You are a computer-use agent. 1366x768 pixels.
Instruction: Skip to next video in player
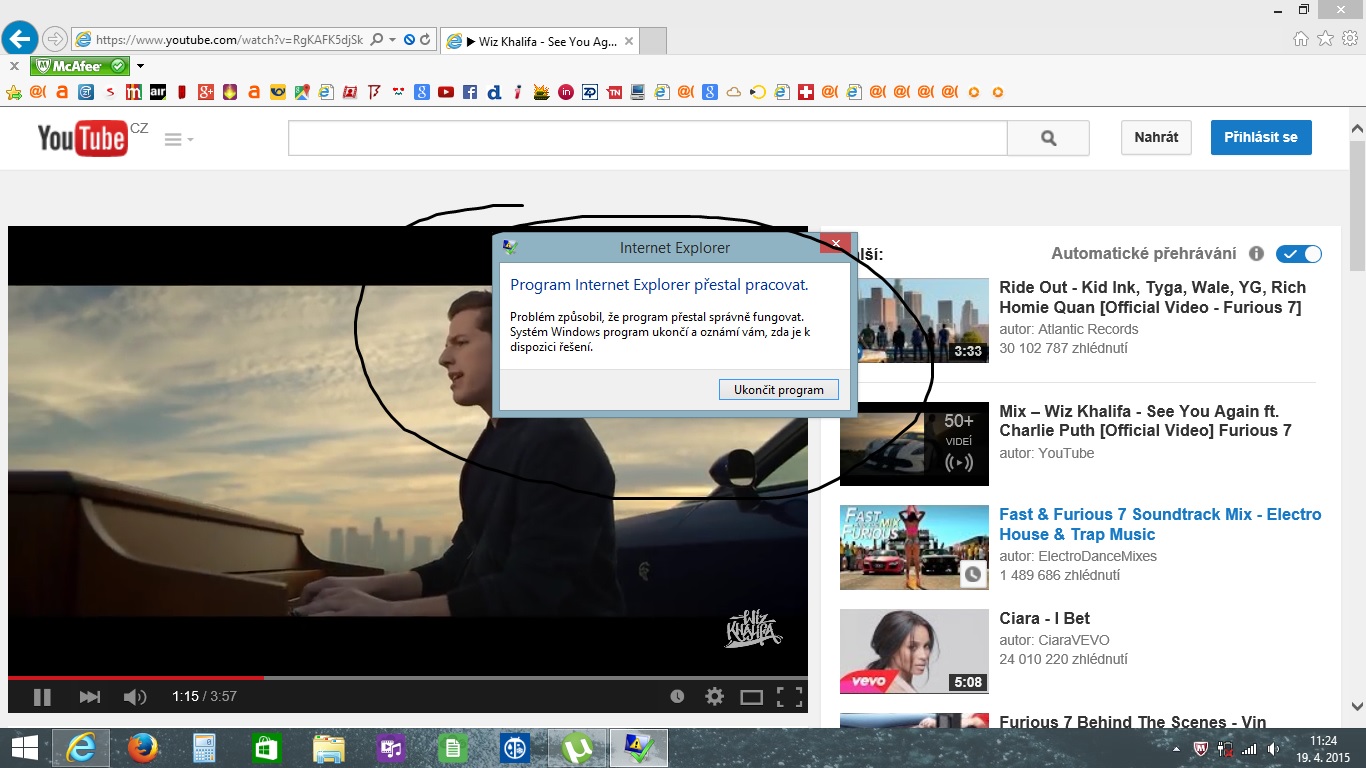pos(90,697)
